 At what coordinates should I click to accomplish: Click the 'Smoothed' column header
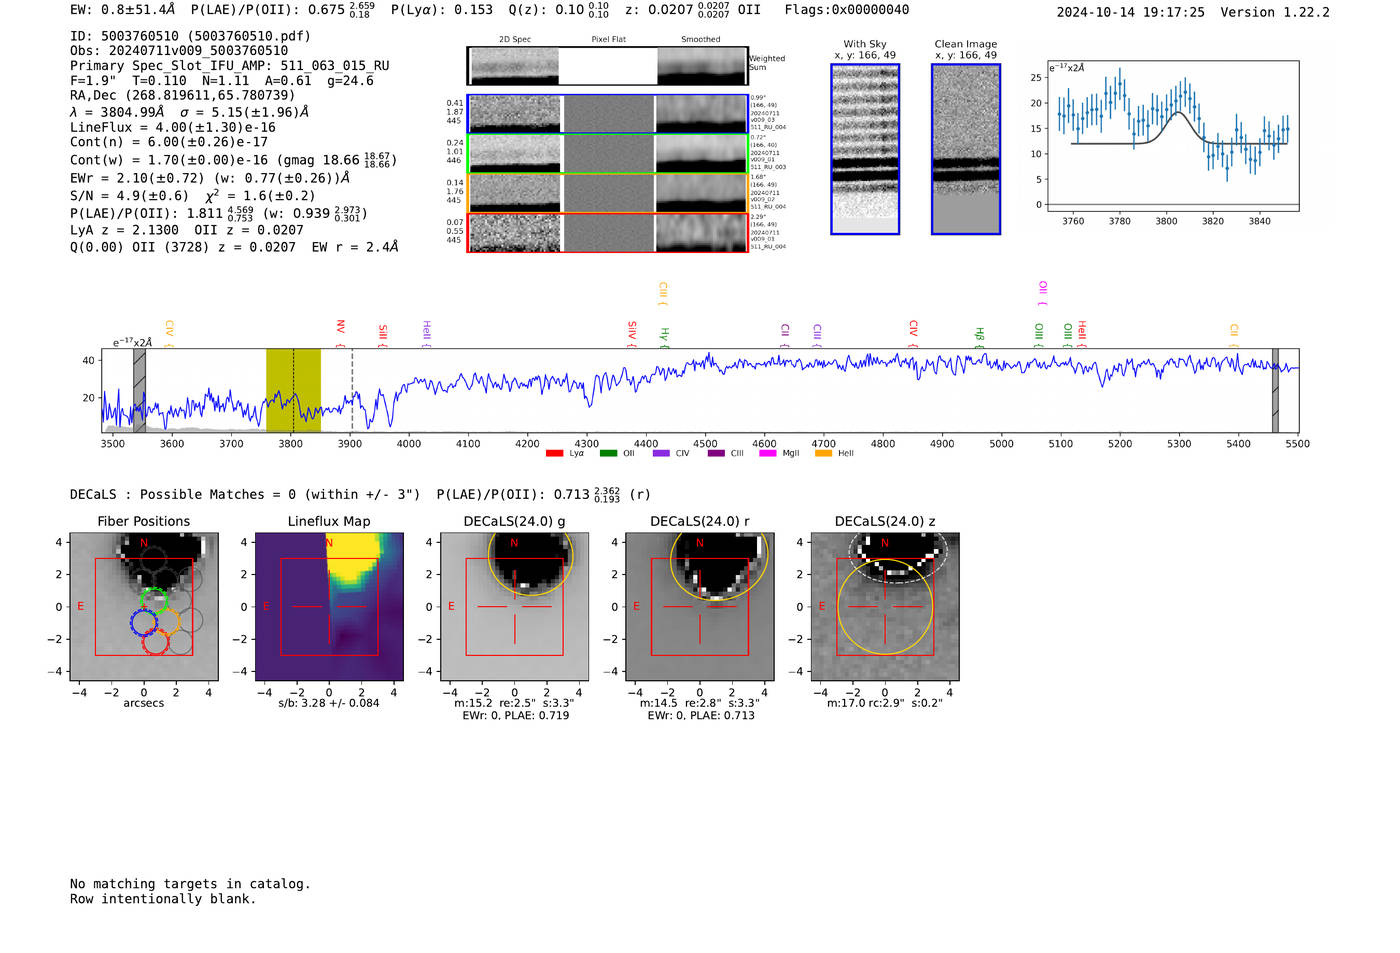[x=700, y=39]
